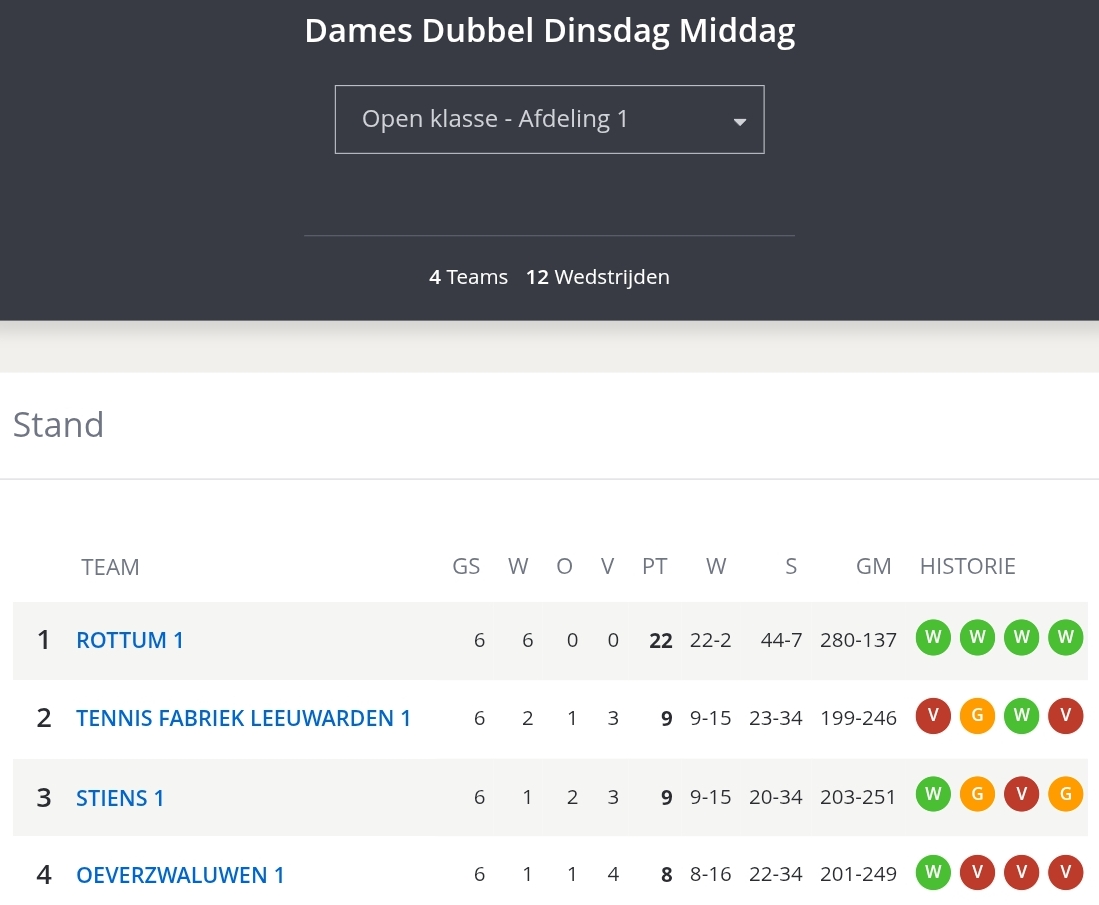Click Stiens 1's last orange G badge
This screenshot has width=1099, height=905.
pyautogui.click(x=1066, y=796)
